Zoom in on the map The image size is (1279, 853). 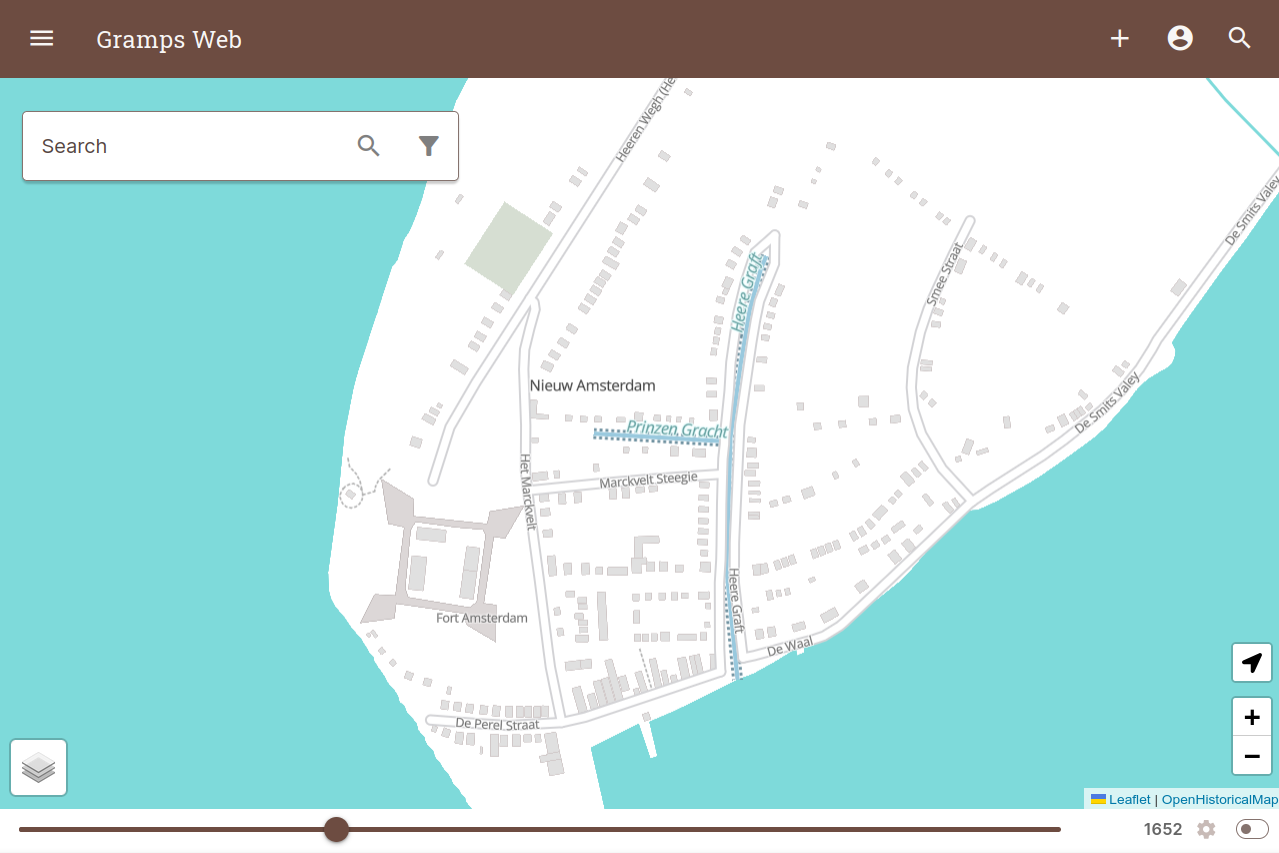click(1252, 717)
